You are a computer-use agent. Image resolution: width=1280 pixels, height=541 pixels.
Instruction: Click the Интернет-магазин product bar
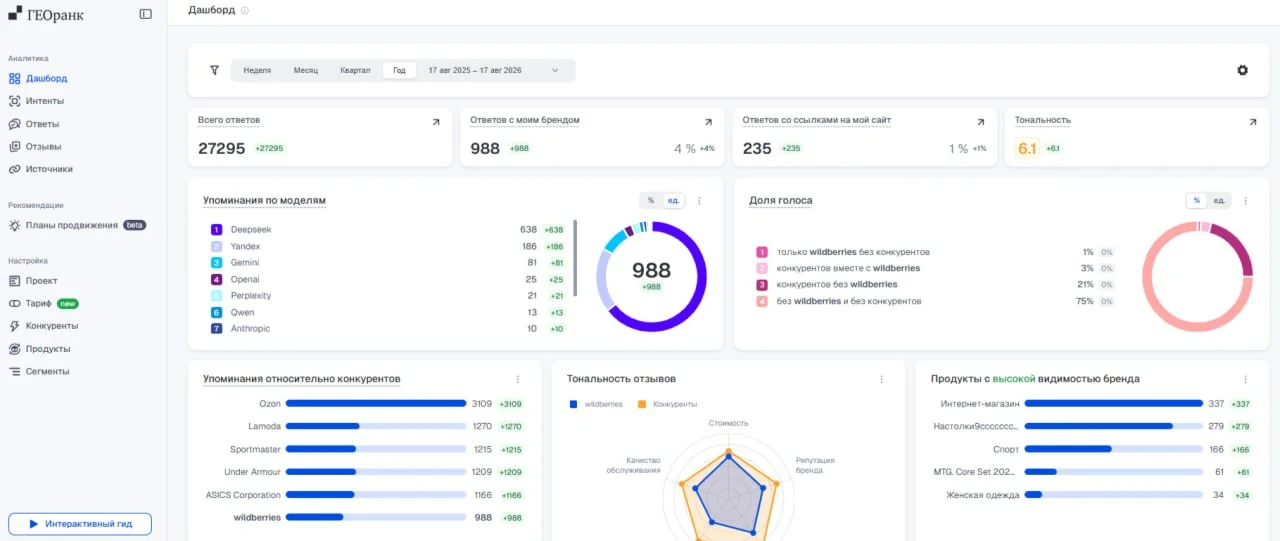coord(1114,404)
